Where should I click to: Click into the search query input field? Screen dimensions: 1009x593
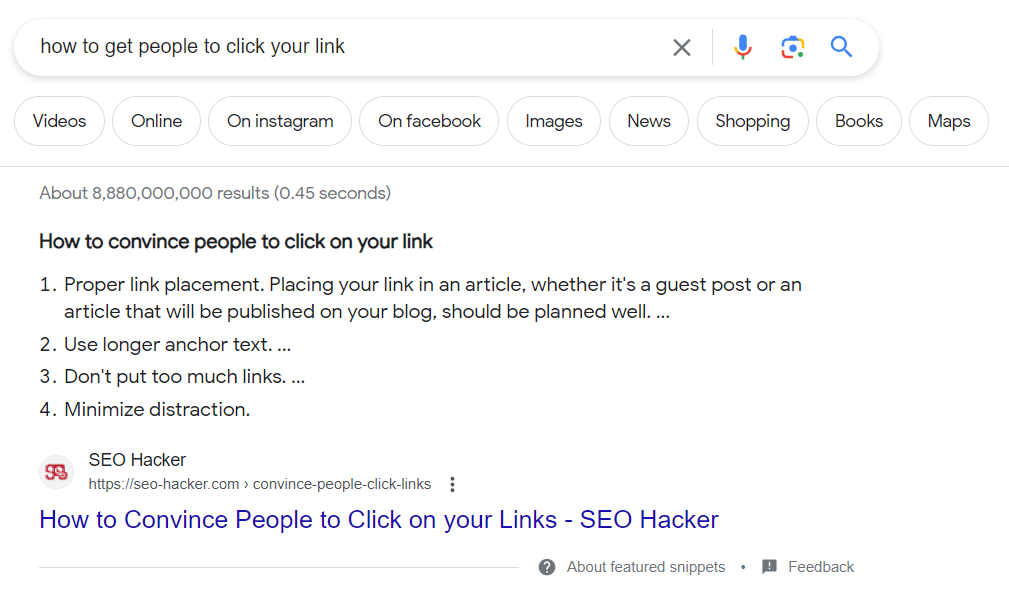(x=350, y=47)
